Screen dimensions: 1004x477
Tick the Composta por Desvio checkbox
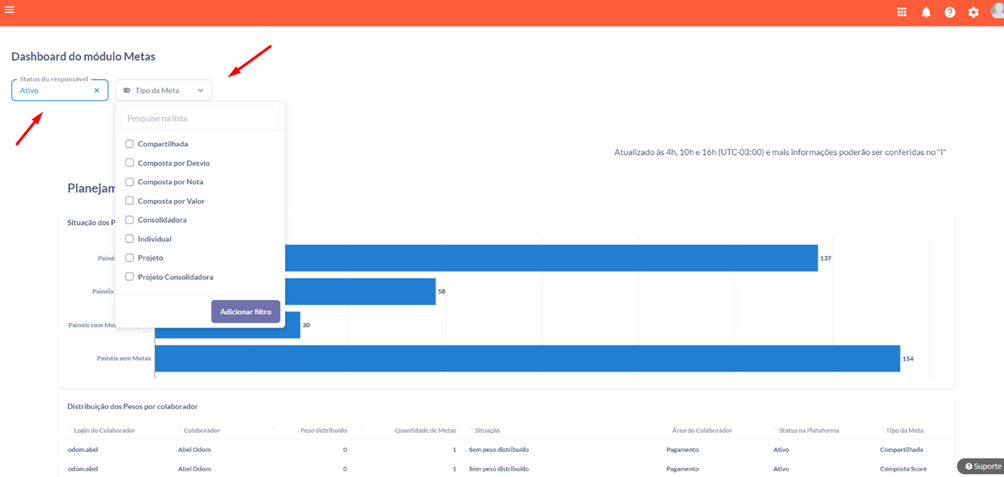[x=130, y=163]
